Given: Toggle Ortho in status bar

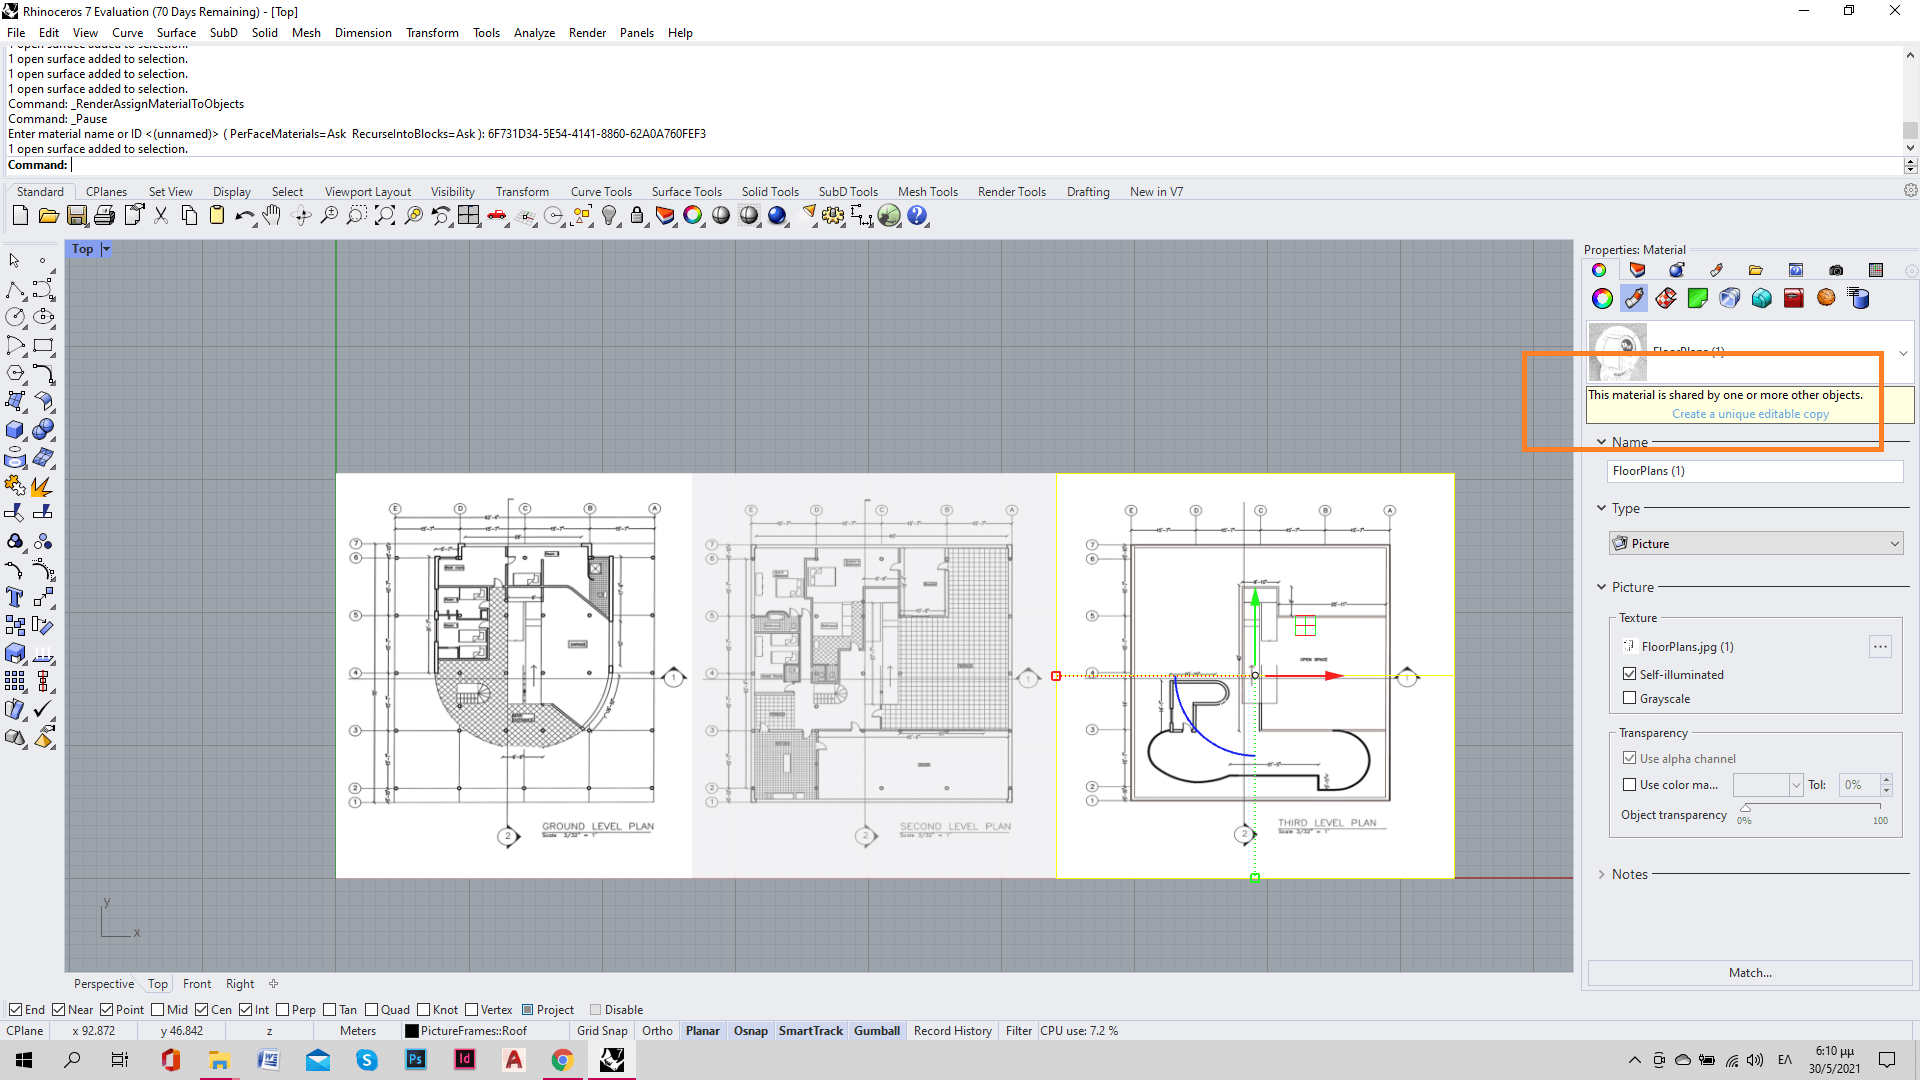Looking at the screenshot, I should [657, 1031].
